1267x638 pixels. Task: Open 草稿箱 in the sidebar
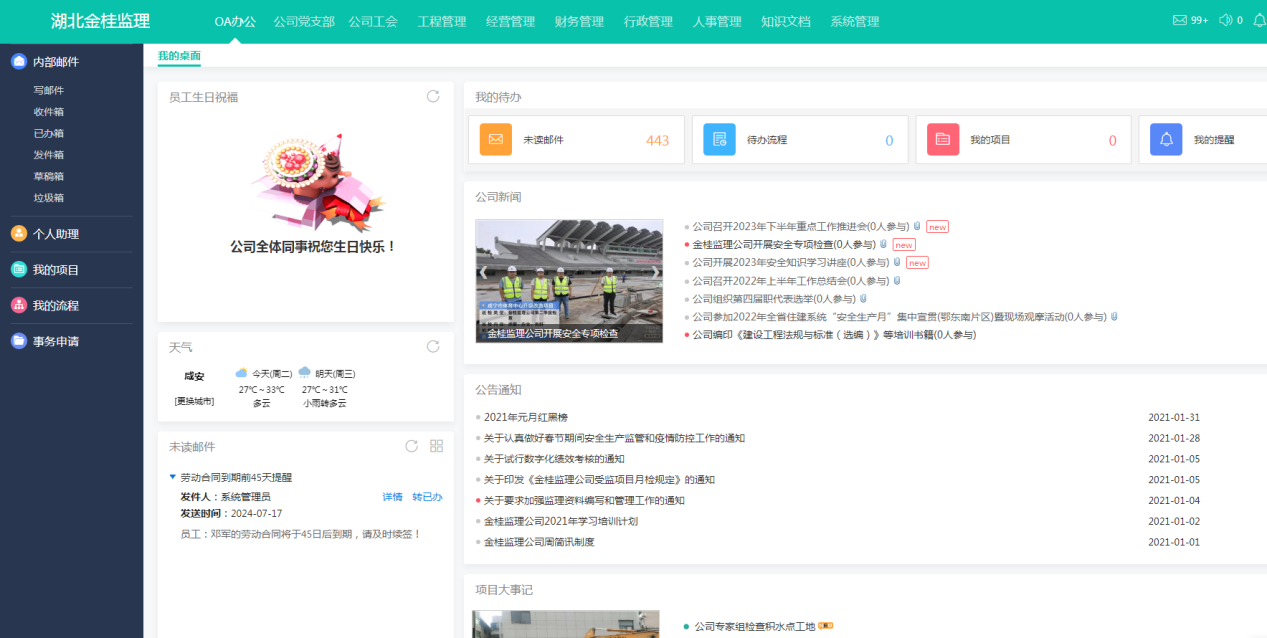point(48,176)
